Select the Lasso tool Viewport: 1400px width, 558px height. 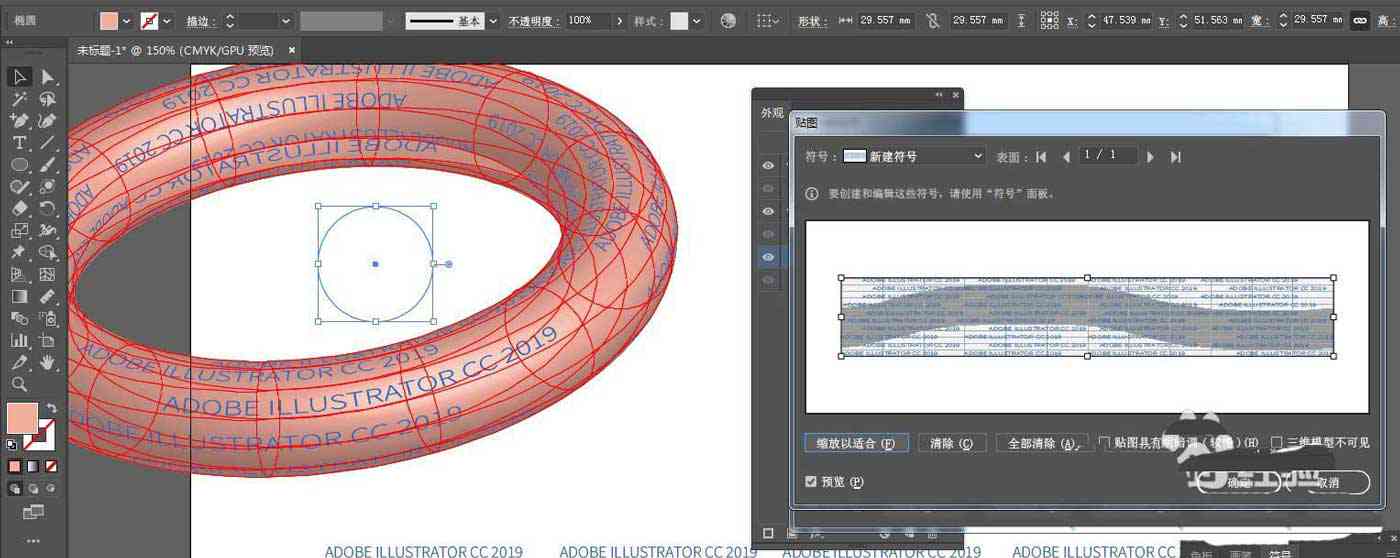(47, 99)
